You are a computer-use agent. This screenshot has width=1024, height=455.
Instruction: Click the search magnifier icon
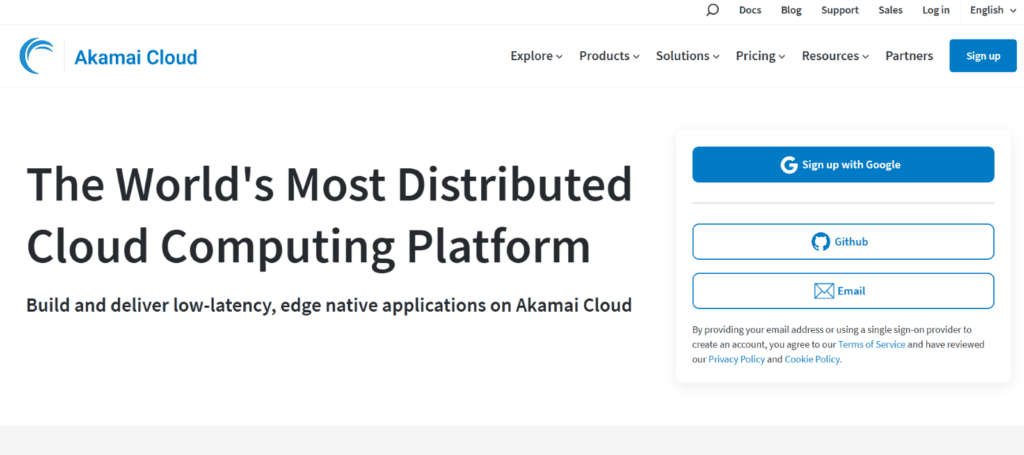(712, 10)
